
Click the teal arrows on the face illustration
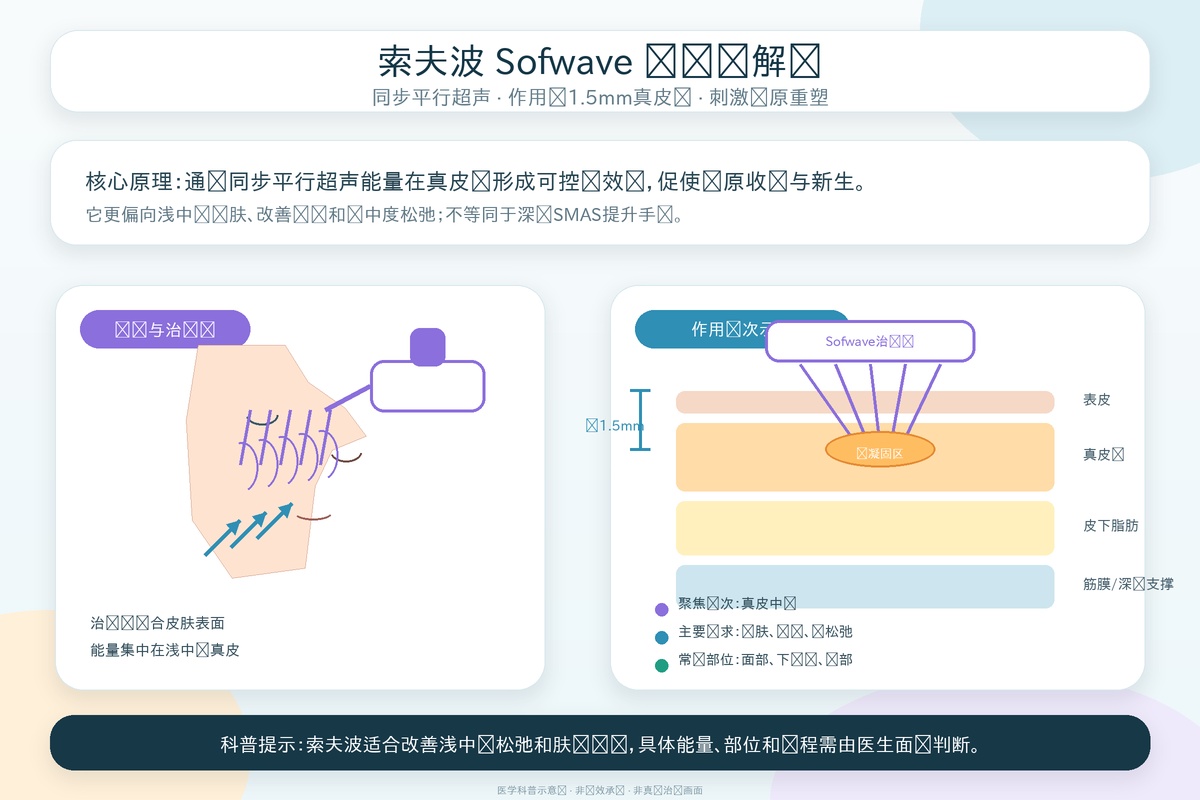coord(248,529)
